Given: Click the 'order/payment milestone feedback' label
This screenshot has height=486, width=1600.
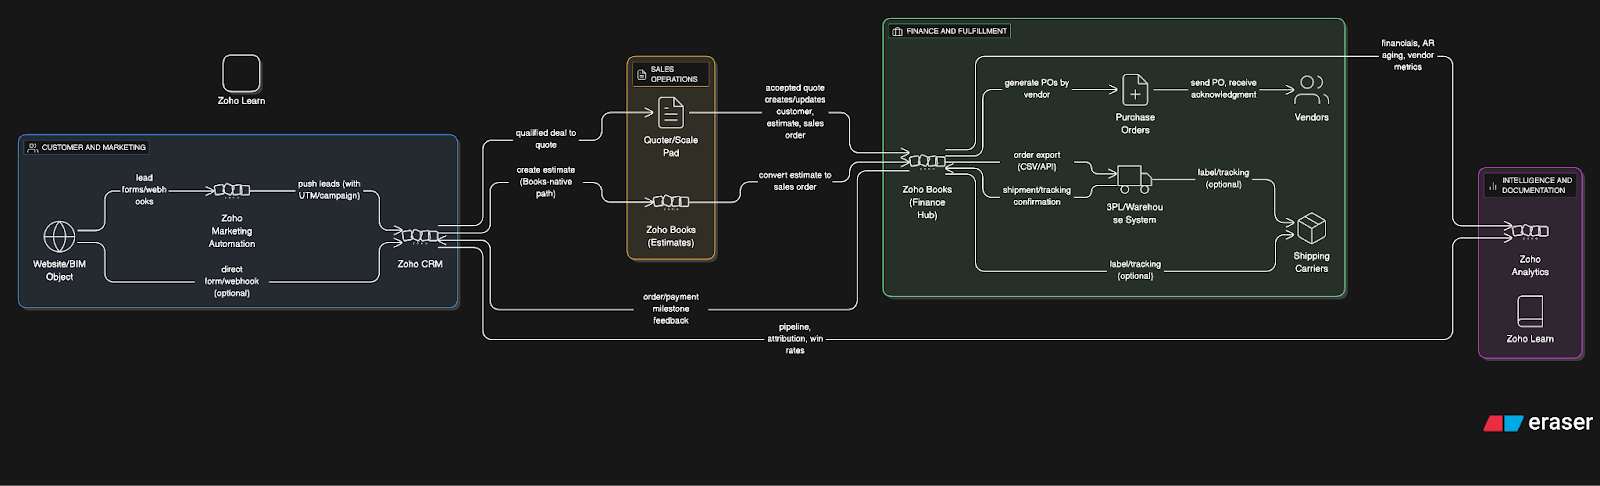Looking at the screenshot, I should point(671,309).
